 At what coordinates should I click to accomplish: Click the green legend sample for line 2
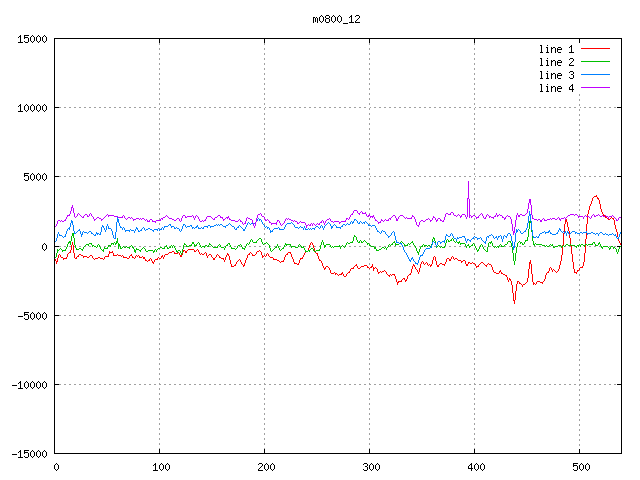tap(596, 62)
